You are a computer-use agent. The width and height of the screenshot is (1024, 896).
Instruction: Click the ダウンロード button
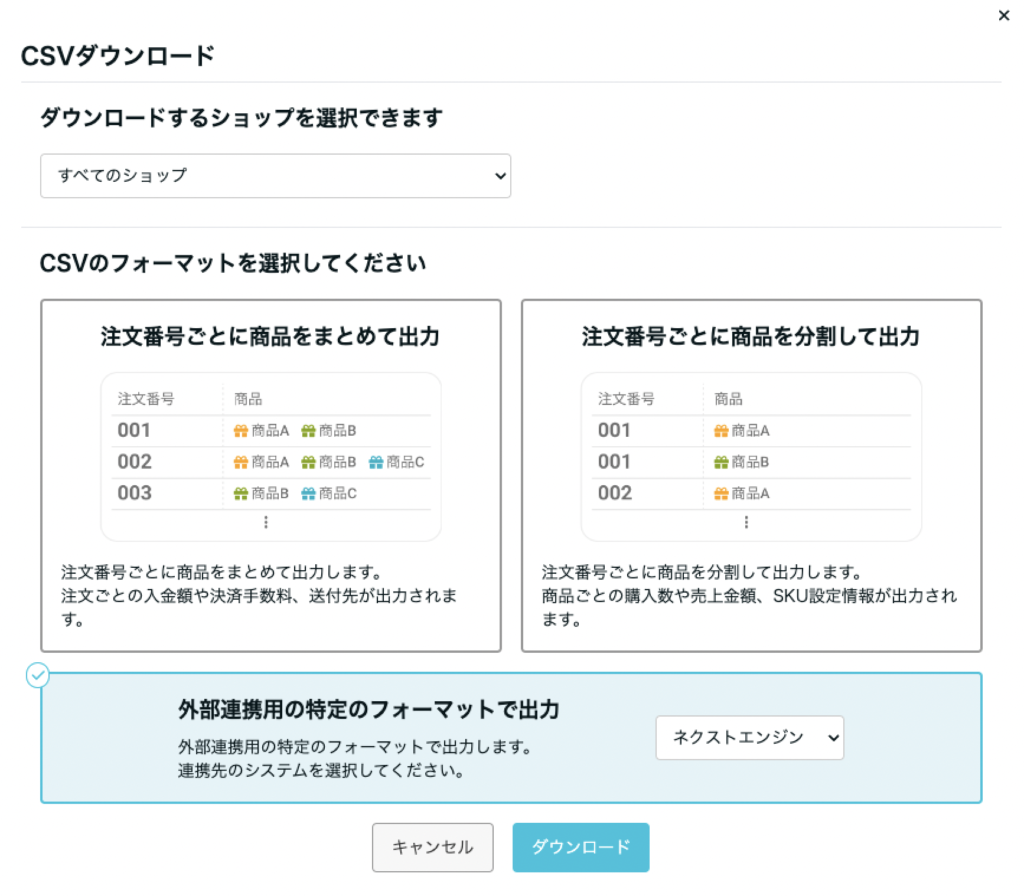point(581,847)
